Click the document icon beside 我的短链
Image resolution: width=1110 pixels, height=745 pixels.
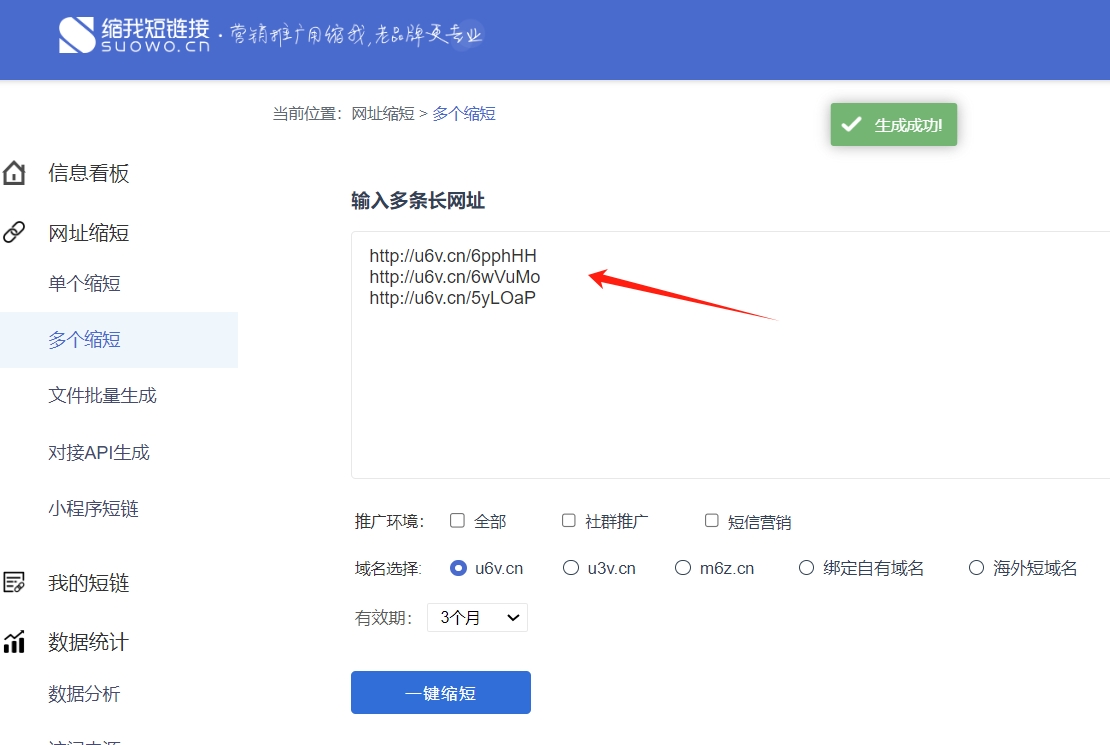point(14,583)
